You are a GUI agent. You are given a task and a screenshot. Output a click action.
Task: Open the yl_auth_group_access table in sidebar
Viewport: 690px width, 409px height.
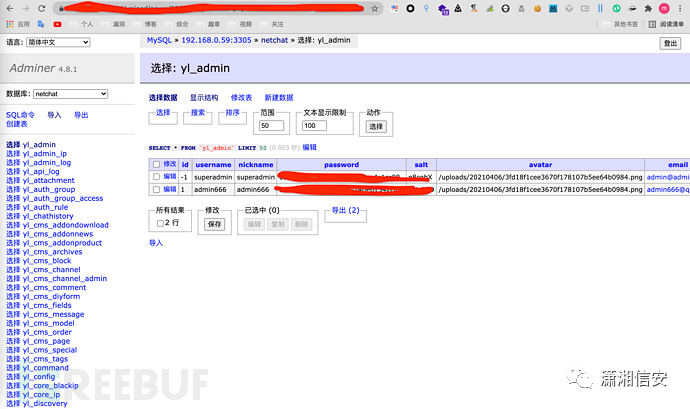62,198
